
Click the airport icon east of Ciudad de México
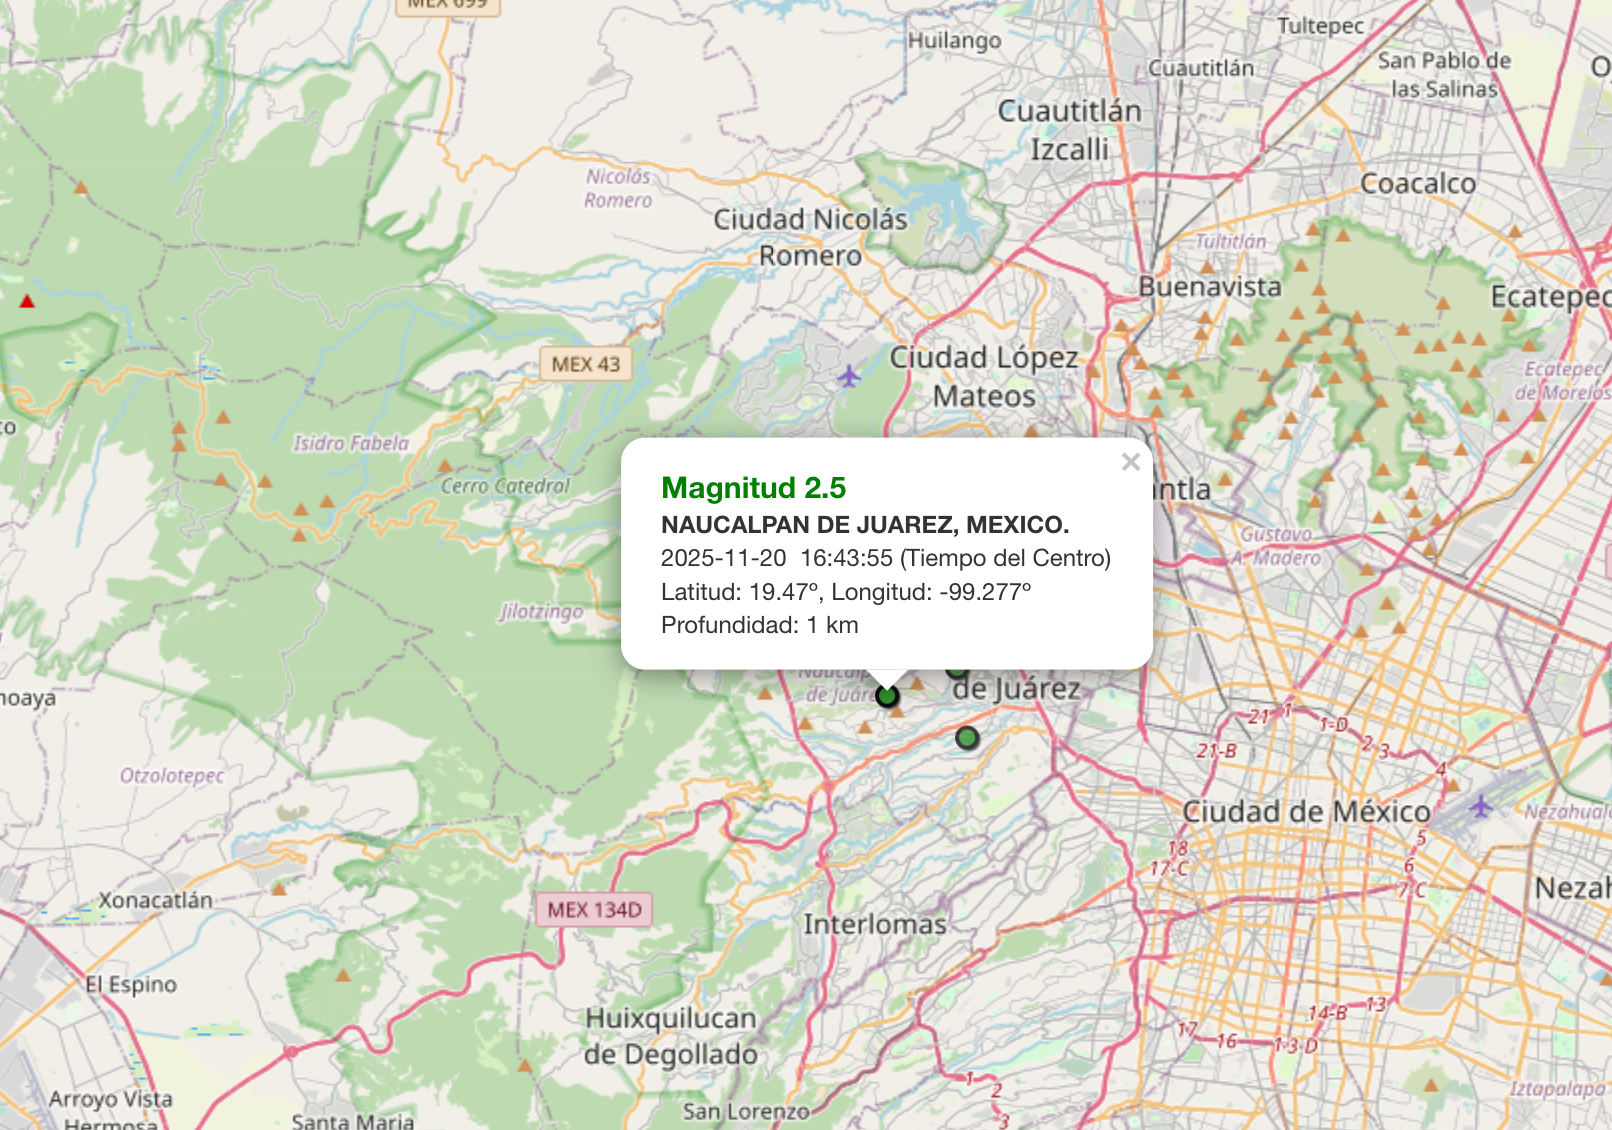tap(1480, 806)
